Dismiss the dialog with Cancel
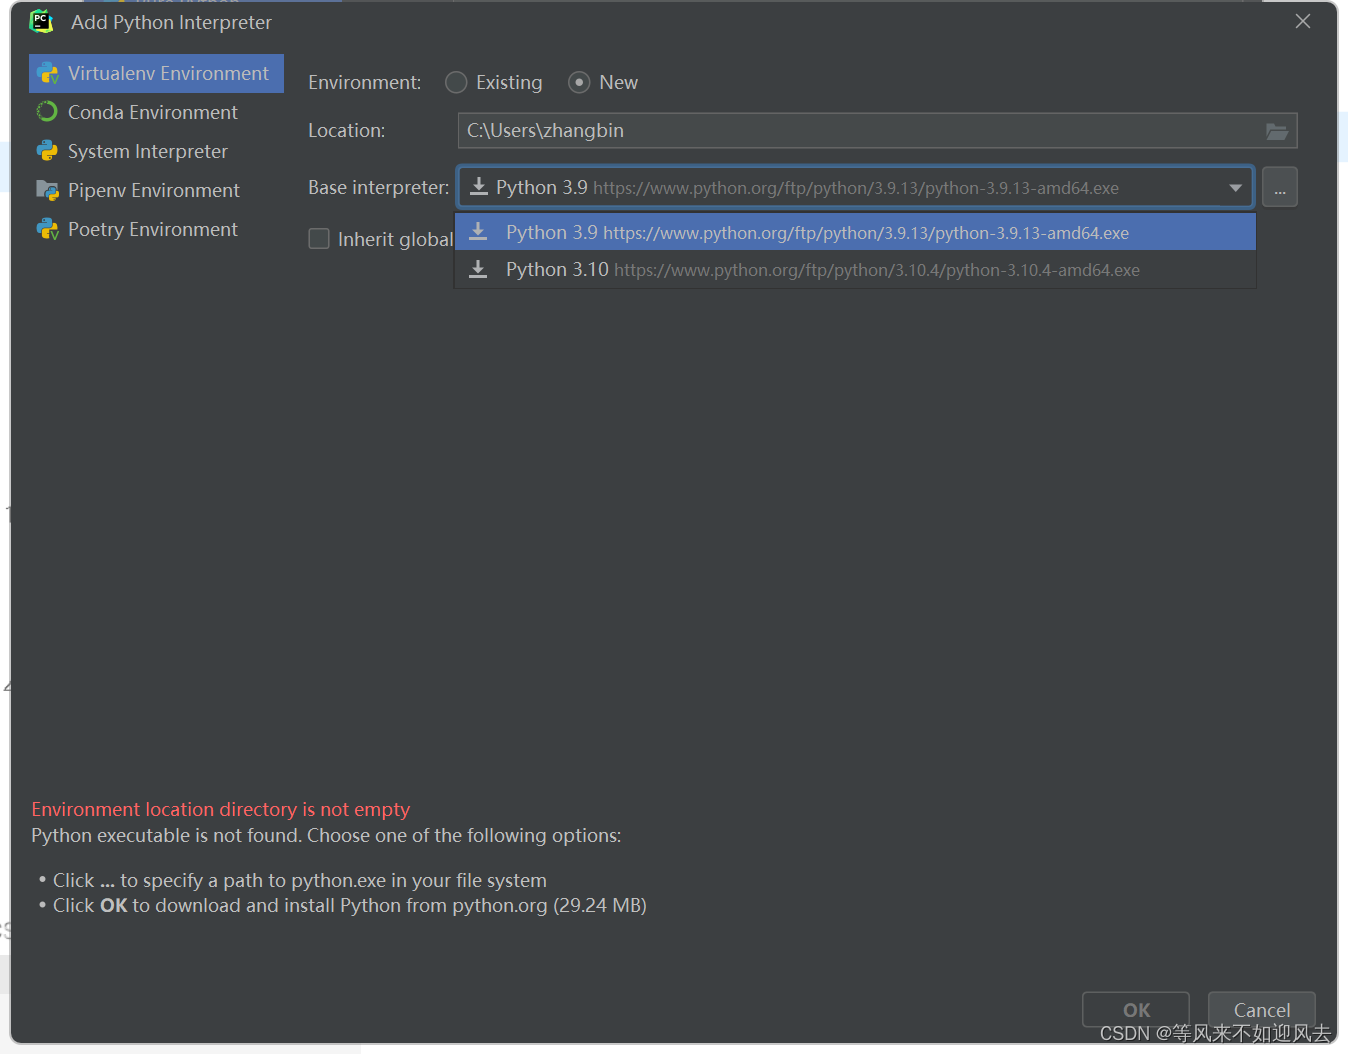 click(x=1262, y=1010)
